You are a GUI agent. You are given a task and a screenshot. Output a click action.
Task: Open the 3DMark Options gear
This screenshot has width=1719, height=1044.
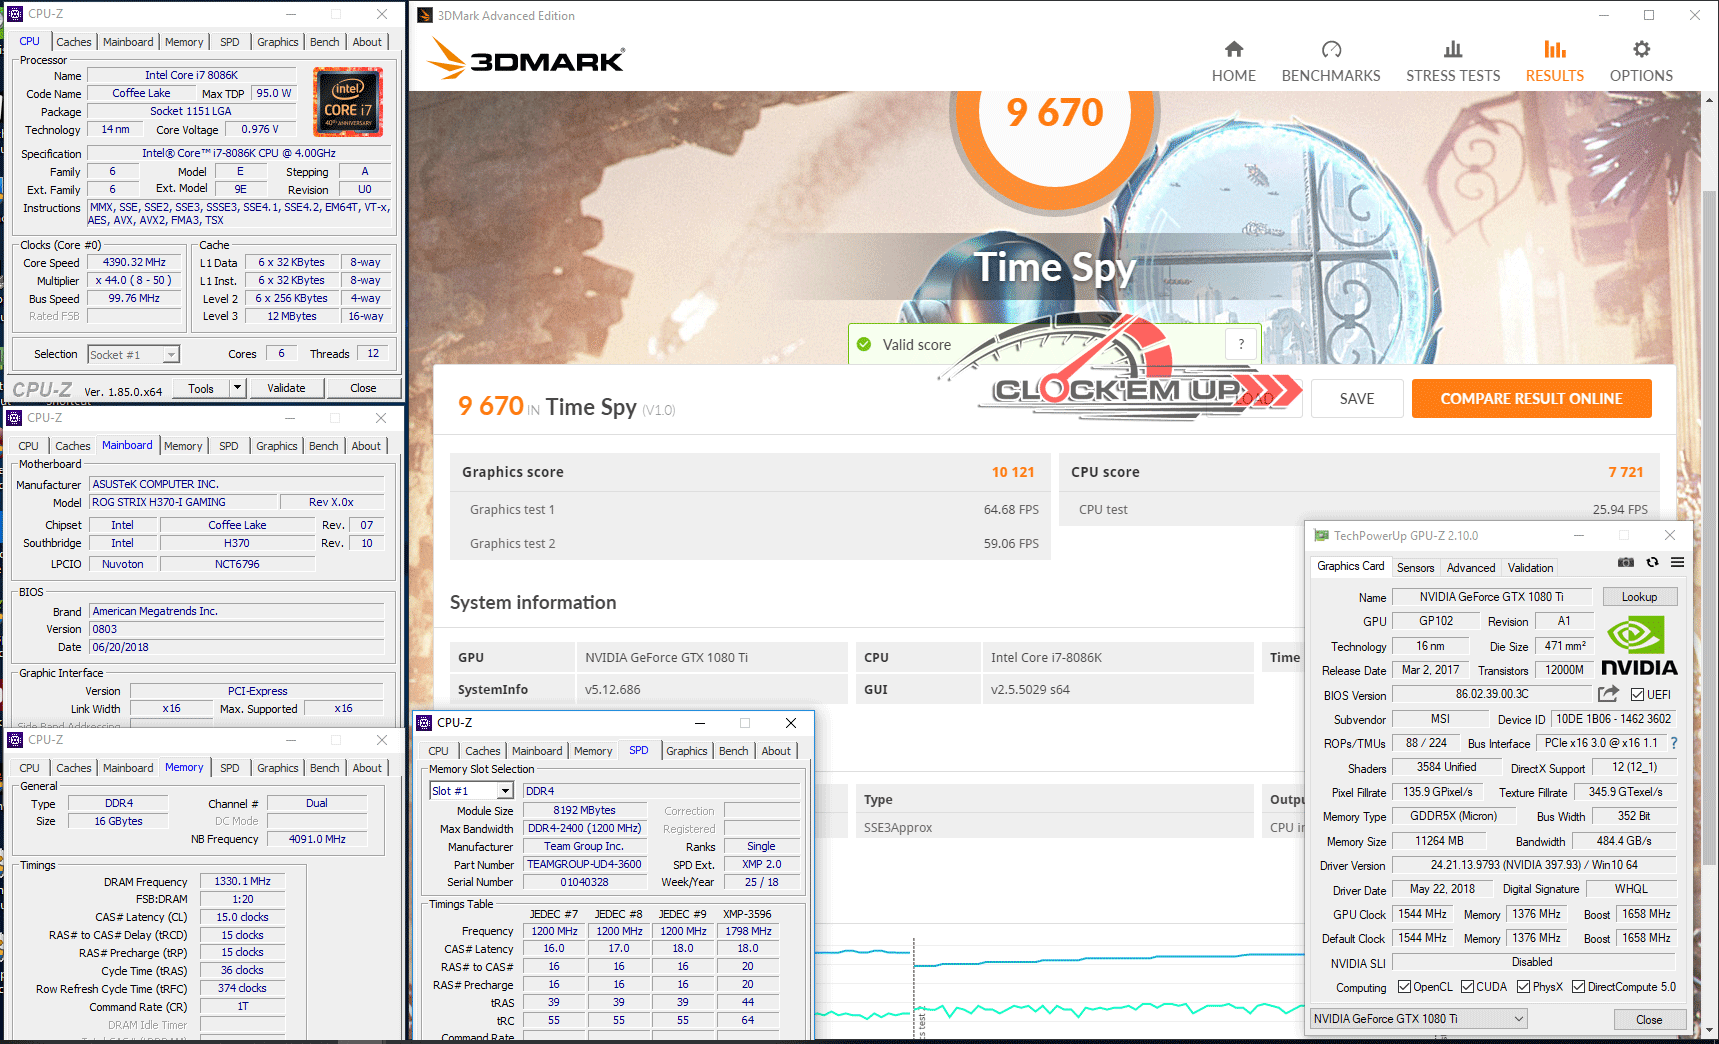click(x=1640, y=62)
